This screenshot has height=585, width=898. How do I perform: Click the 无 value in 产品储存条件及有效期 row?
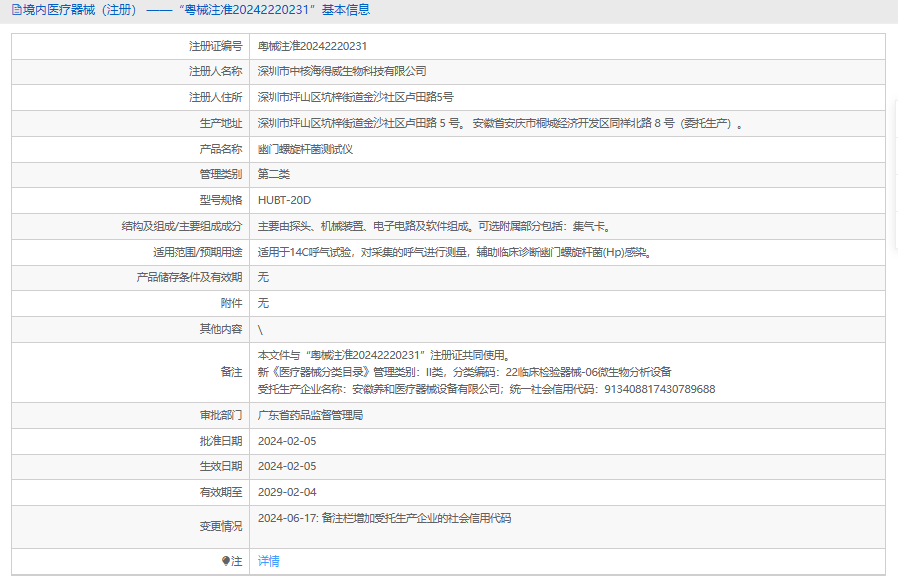[263, 277]
